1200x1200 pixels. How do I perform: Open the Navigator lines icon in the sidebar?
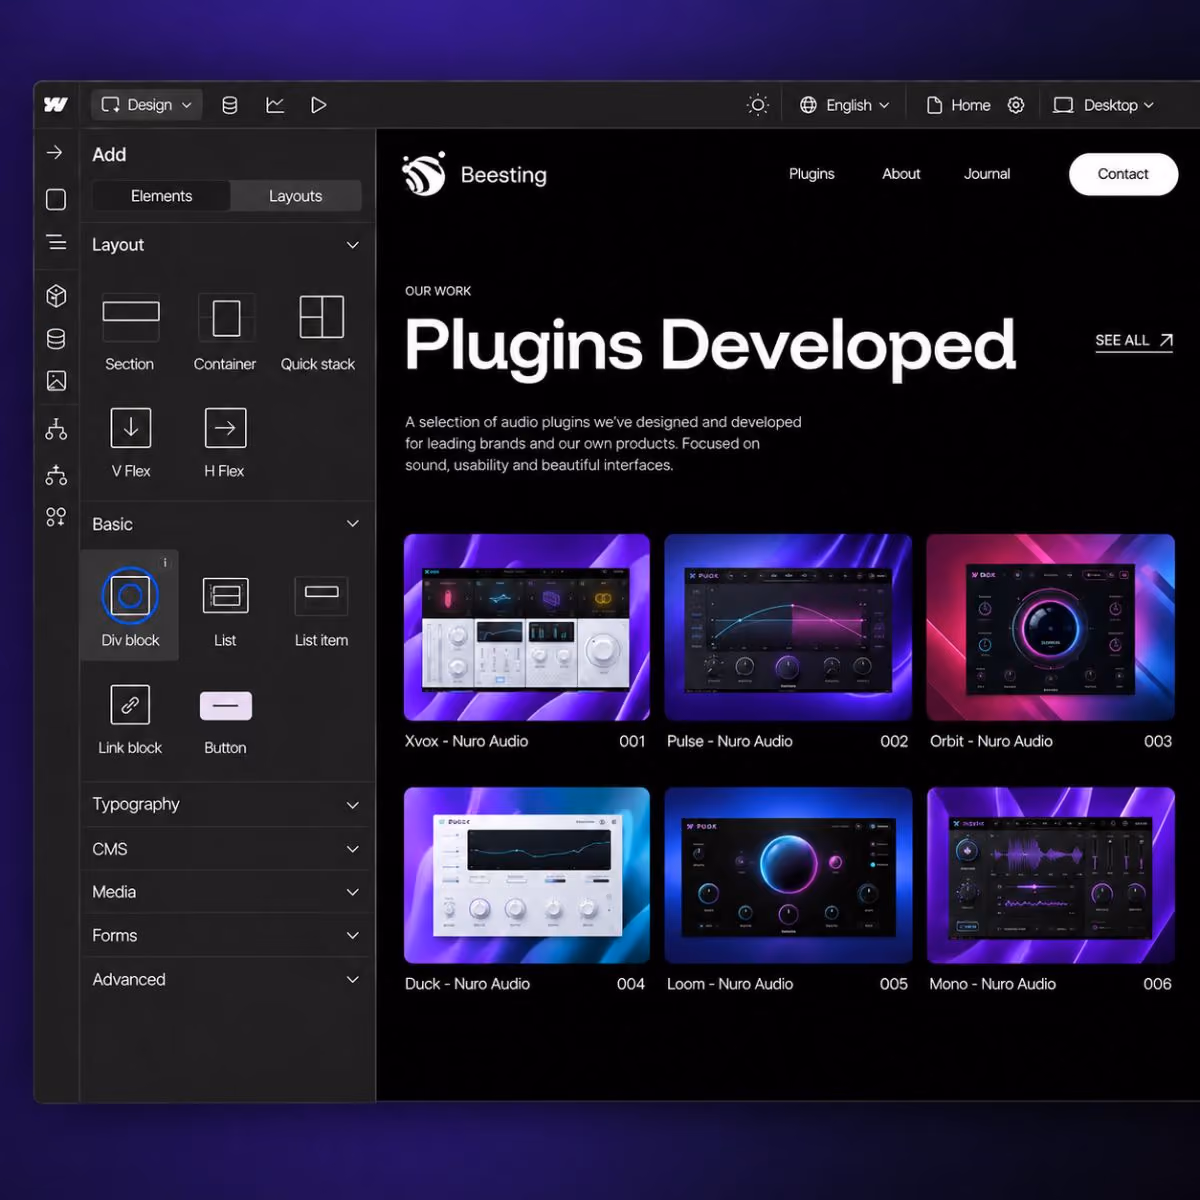(56, 242)
